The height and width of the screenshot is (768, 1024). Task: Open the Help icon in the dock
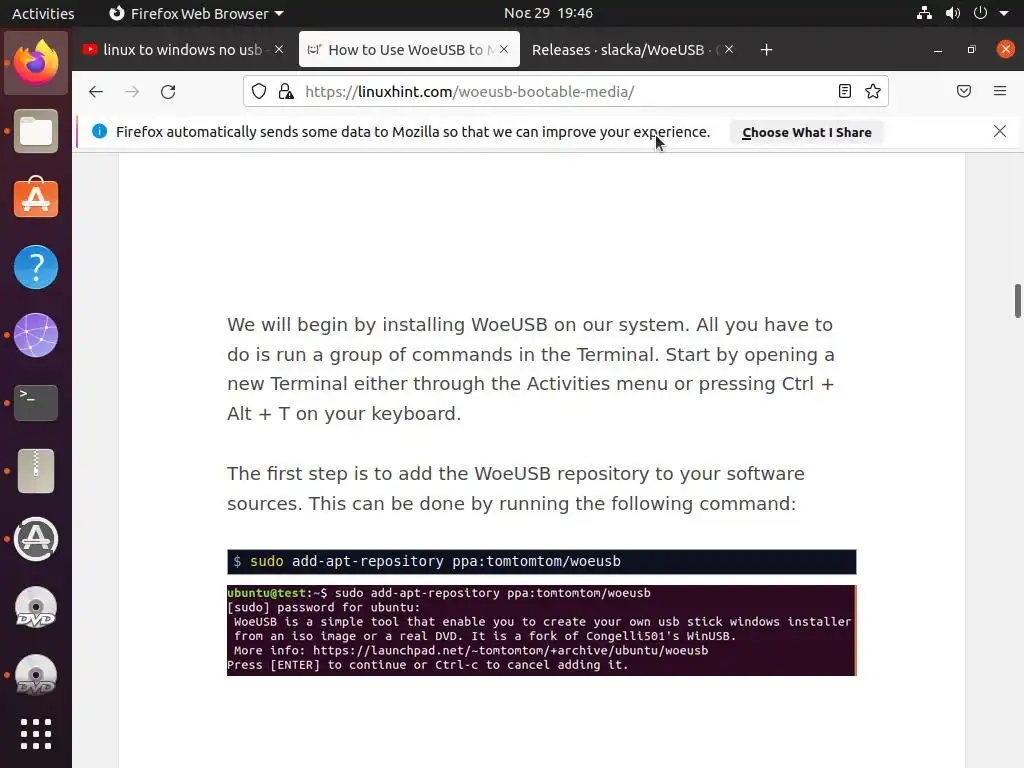point(36,266)
